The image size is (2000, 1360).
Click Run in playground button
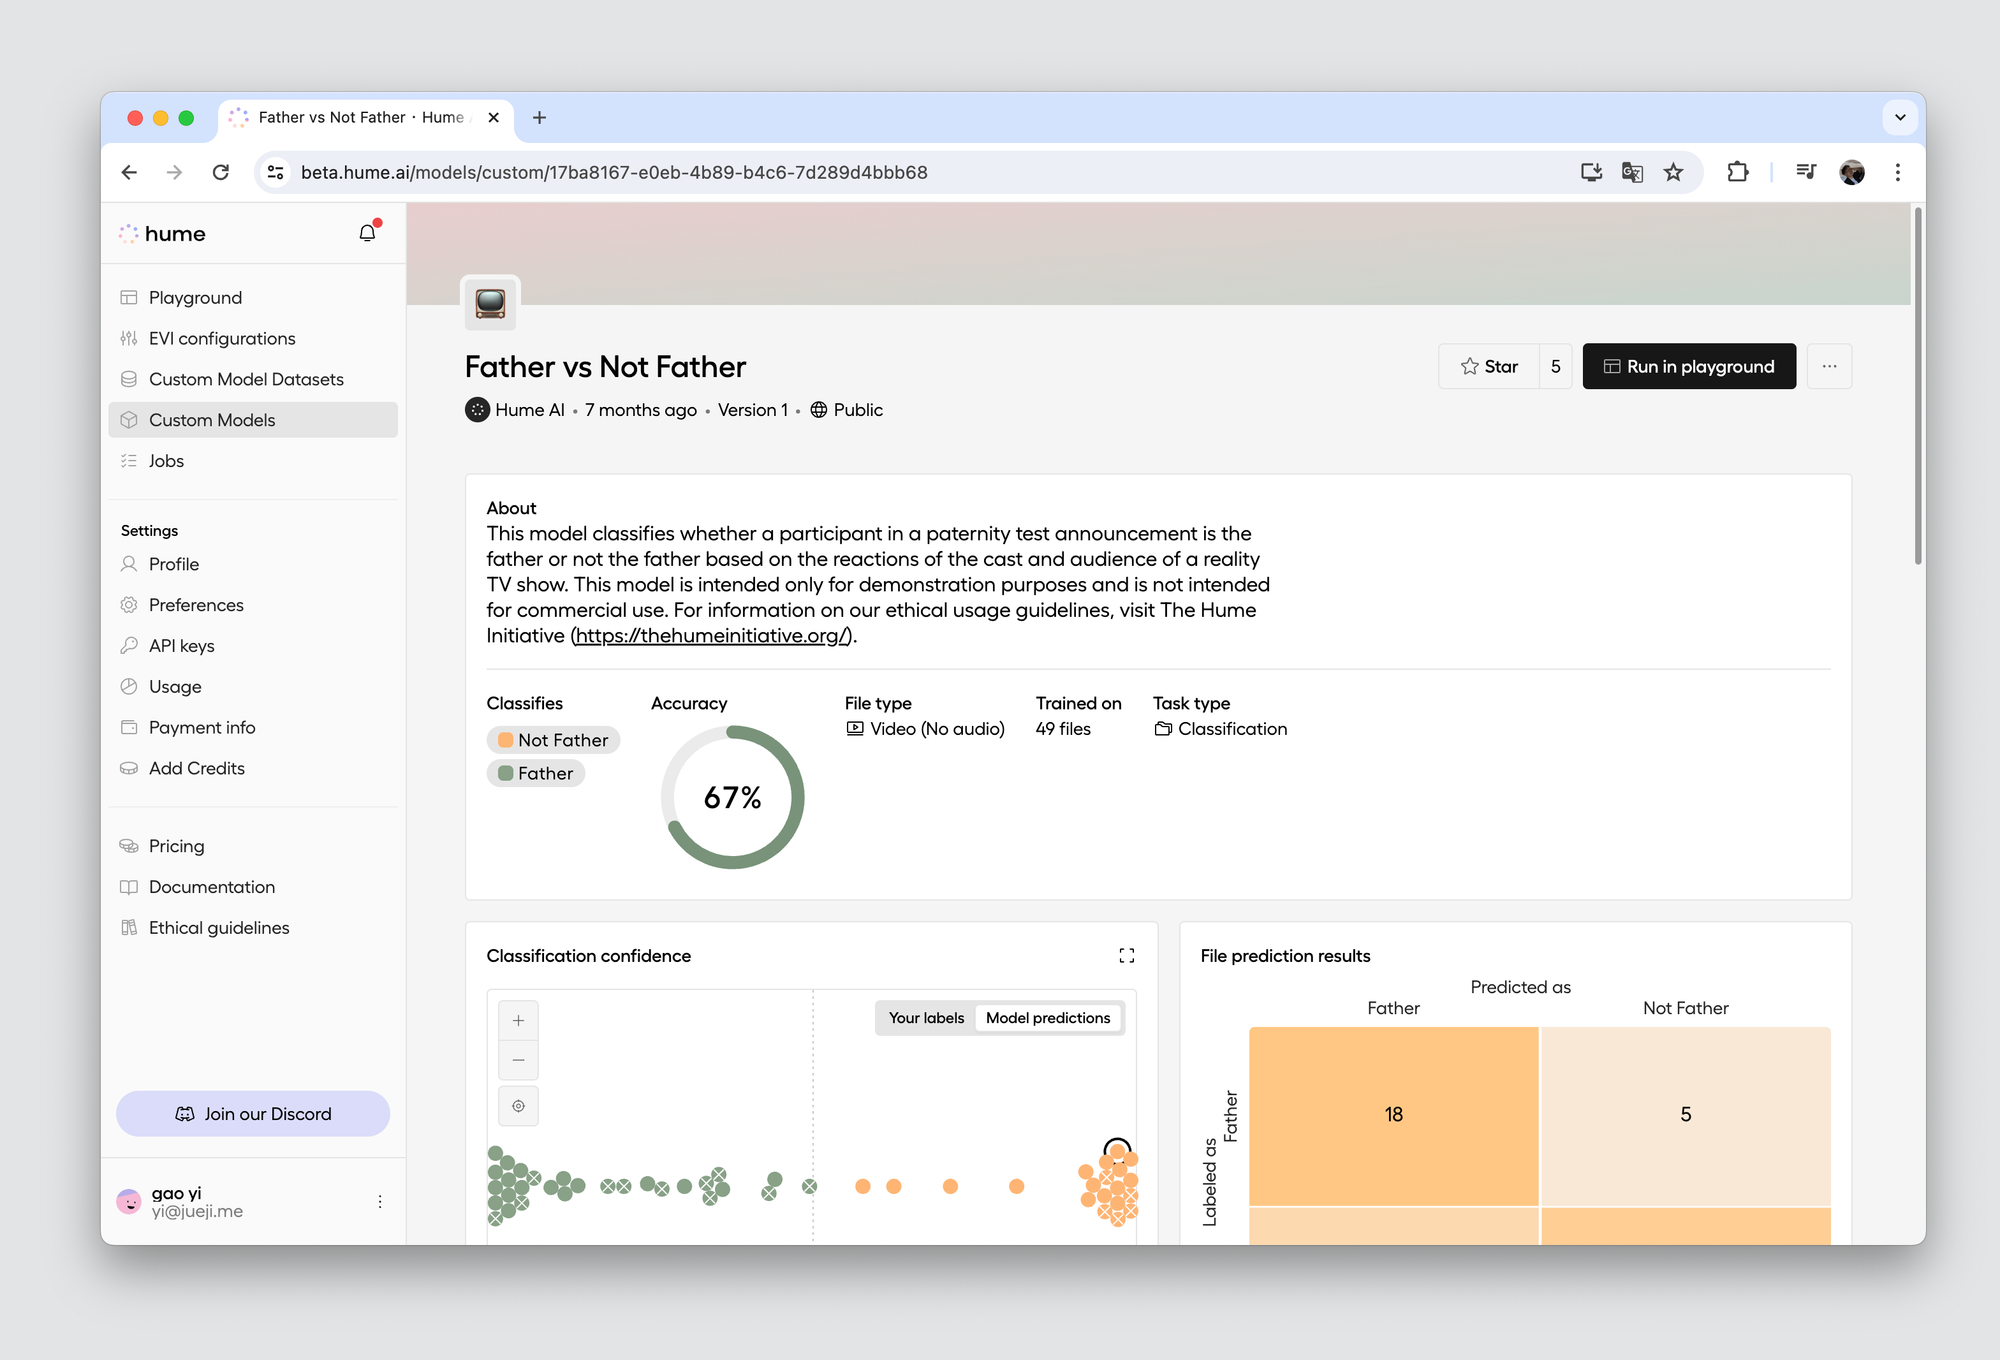1689,367
